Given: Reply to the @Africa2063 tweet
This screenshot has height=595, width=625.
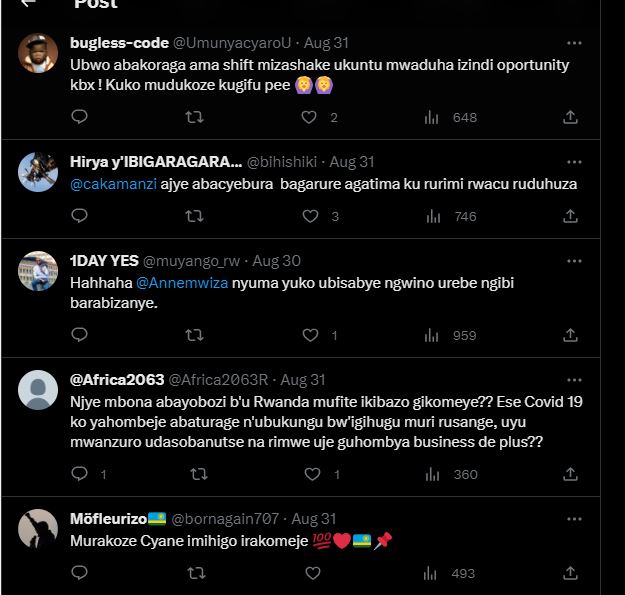Looking at the screenshot, I should click(x=80, y=474).
